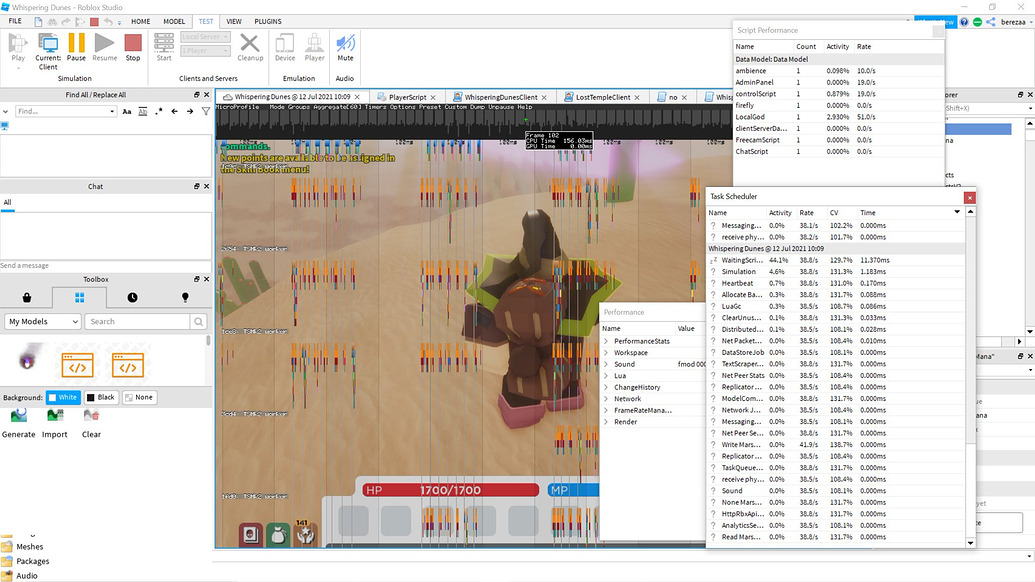Click the find next arrow

click(190, 112)
